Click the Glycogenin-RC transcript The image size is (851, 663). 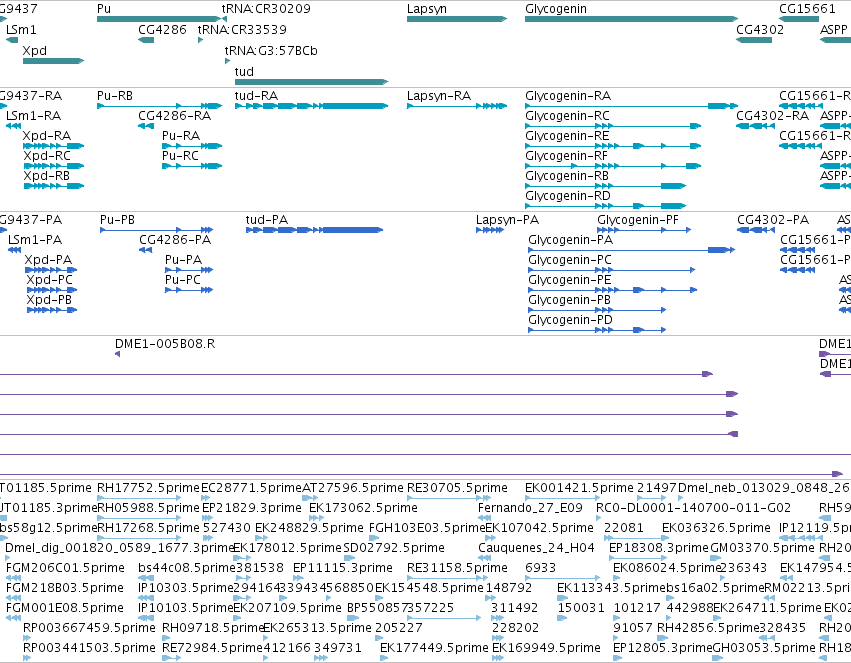point(613,126)
